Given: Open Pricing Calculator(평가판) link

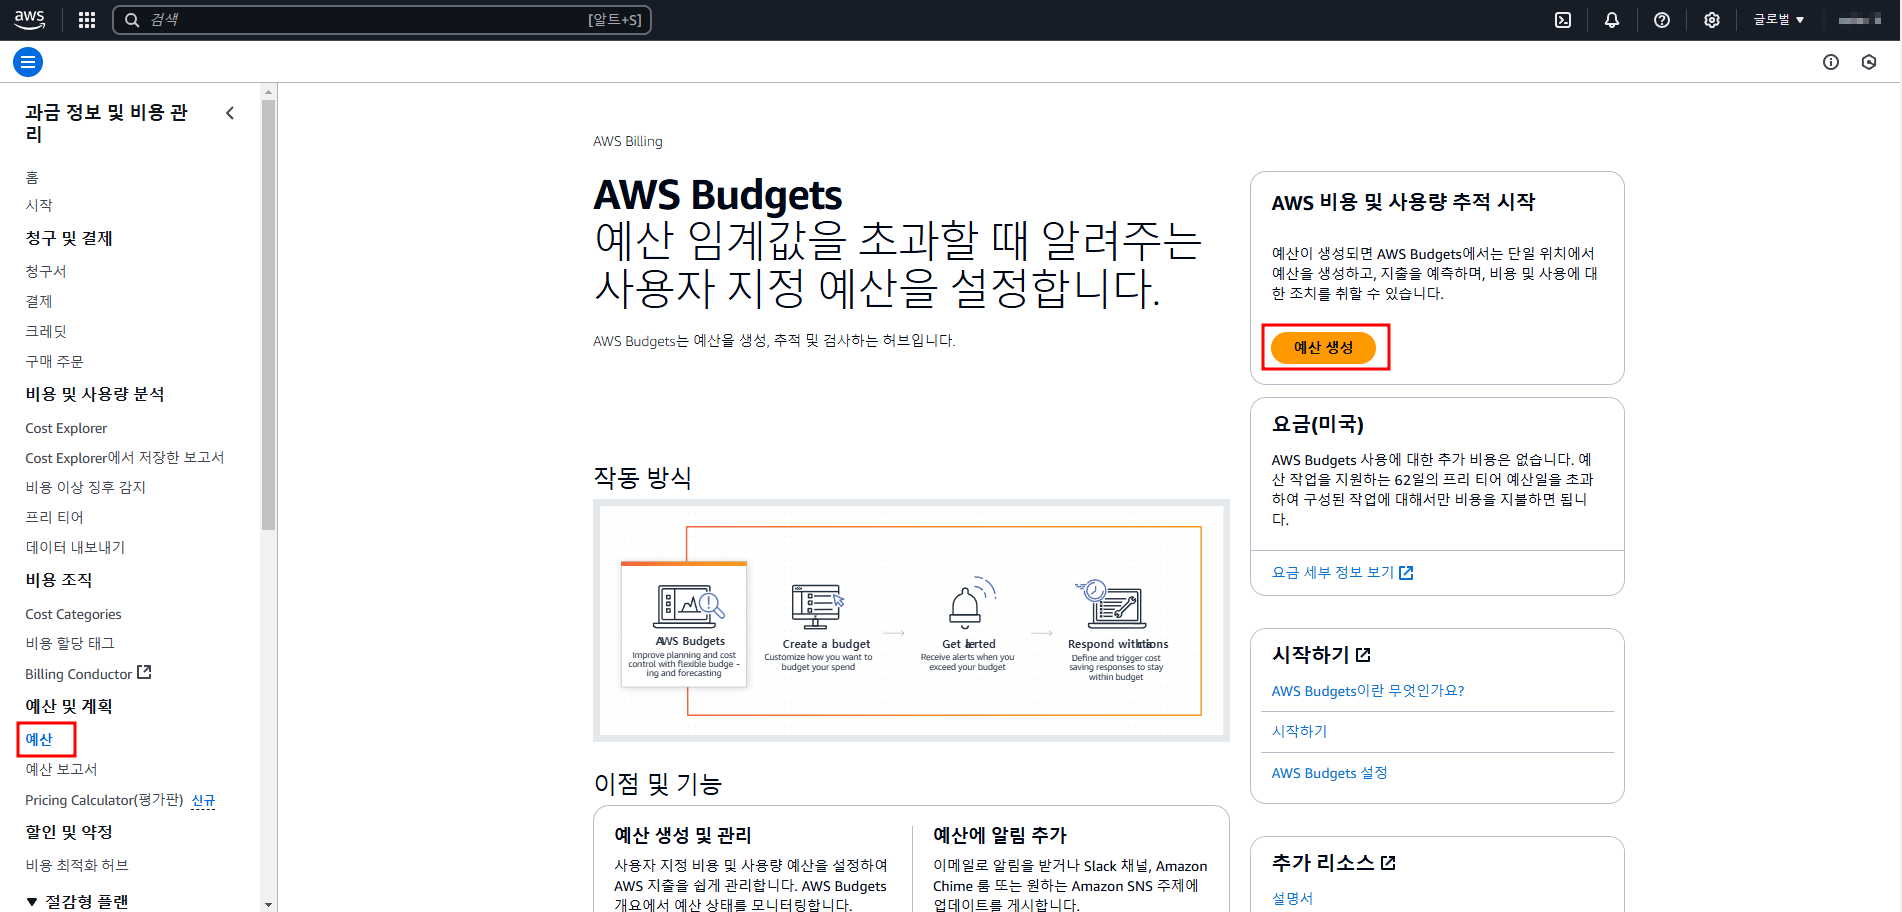Looking at the screenshot, I should pyautogui.click(x=104, y=800).
